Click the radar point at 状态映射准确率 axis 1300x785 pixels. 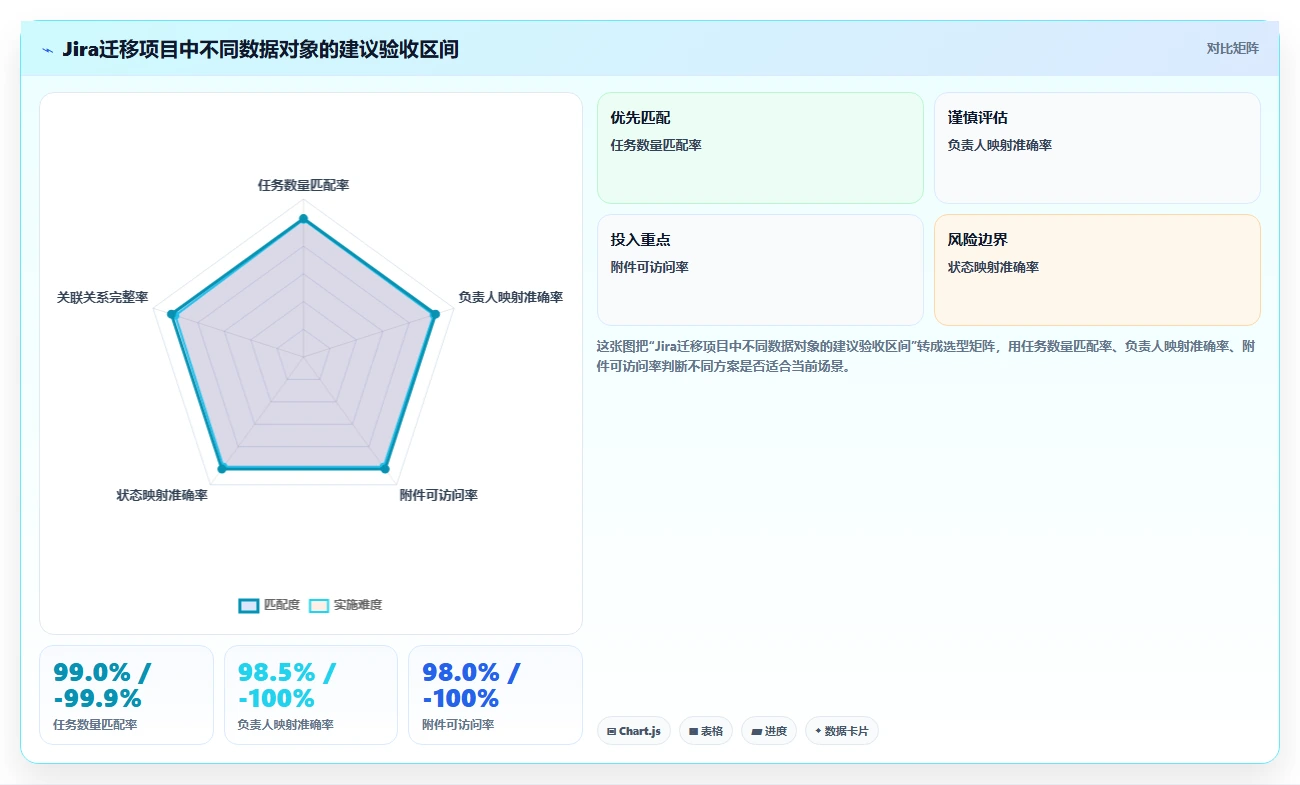click(x=222, y=467)
